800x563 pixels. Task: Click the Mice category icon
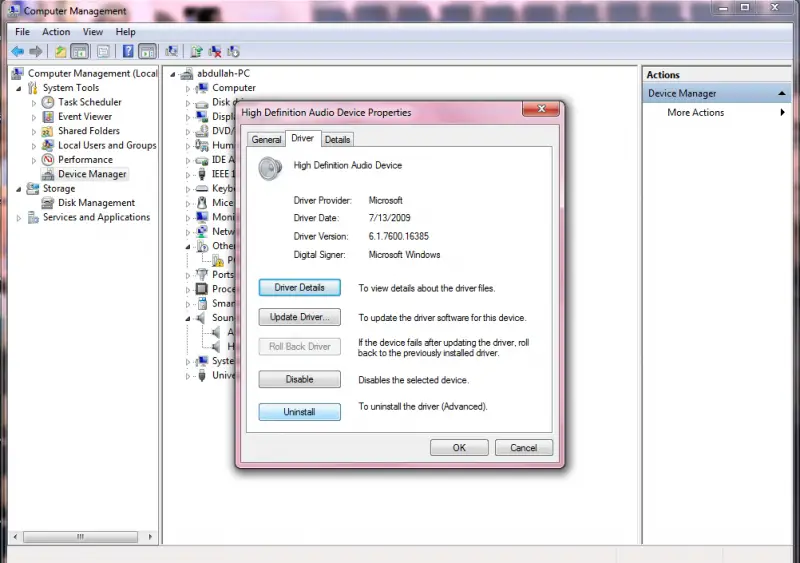[202, 203]
